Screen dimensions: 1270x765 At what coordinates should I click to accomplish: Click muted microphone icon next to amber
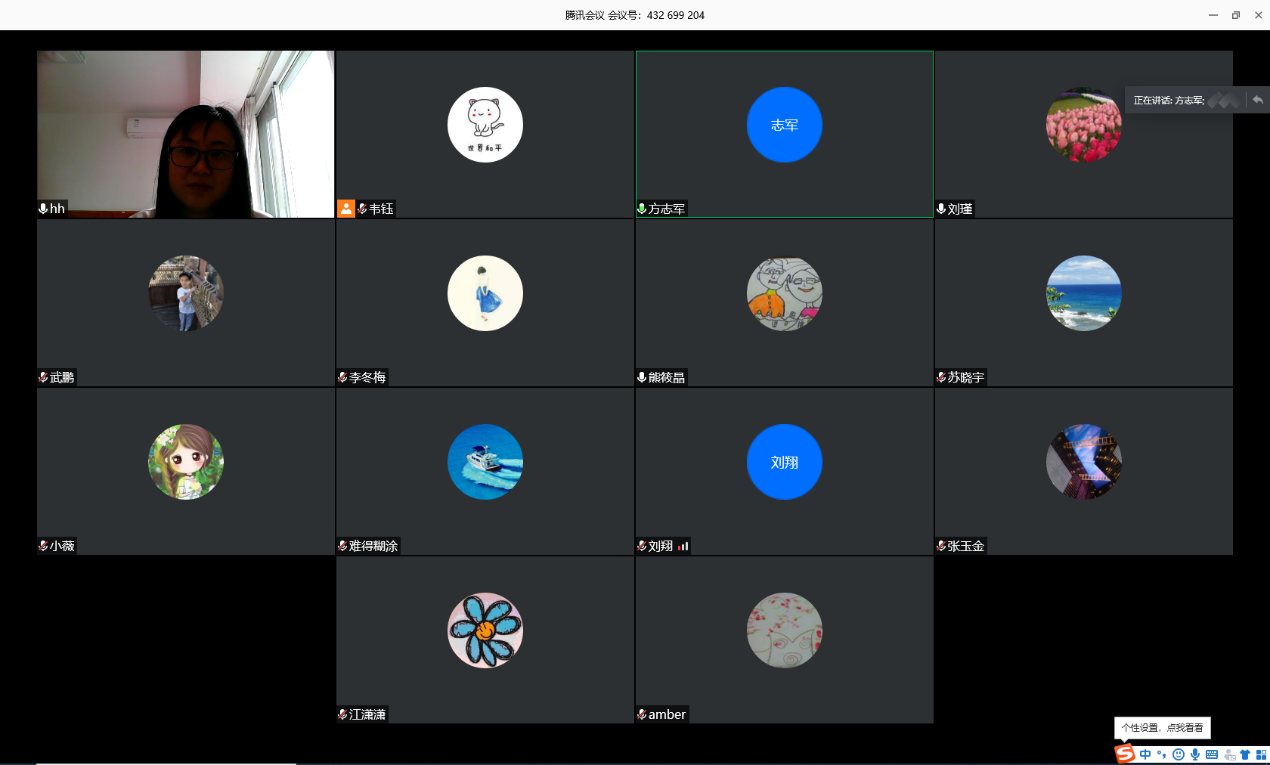click(x=642, y=715)
